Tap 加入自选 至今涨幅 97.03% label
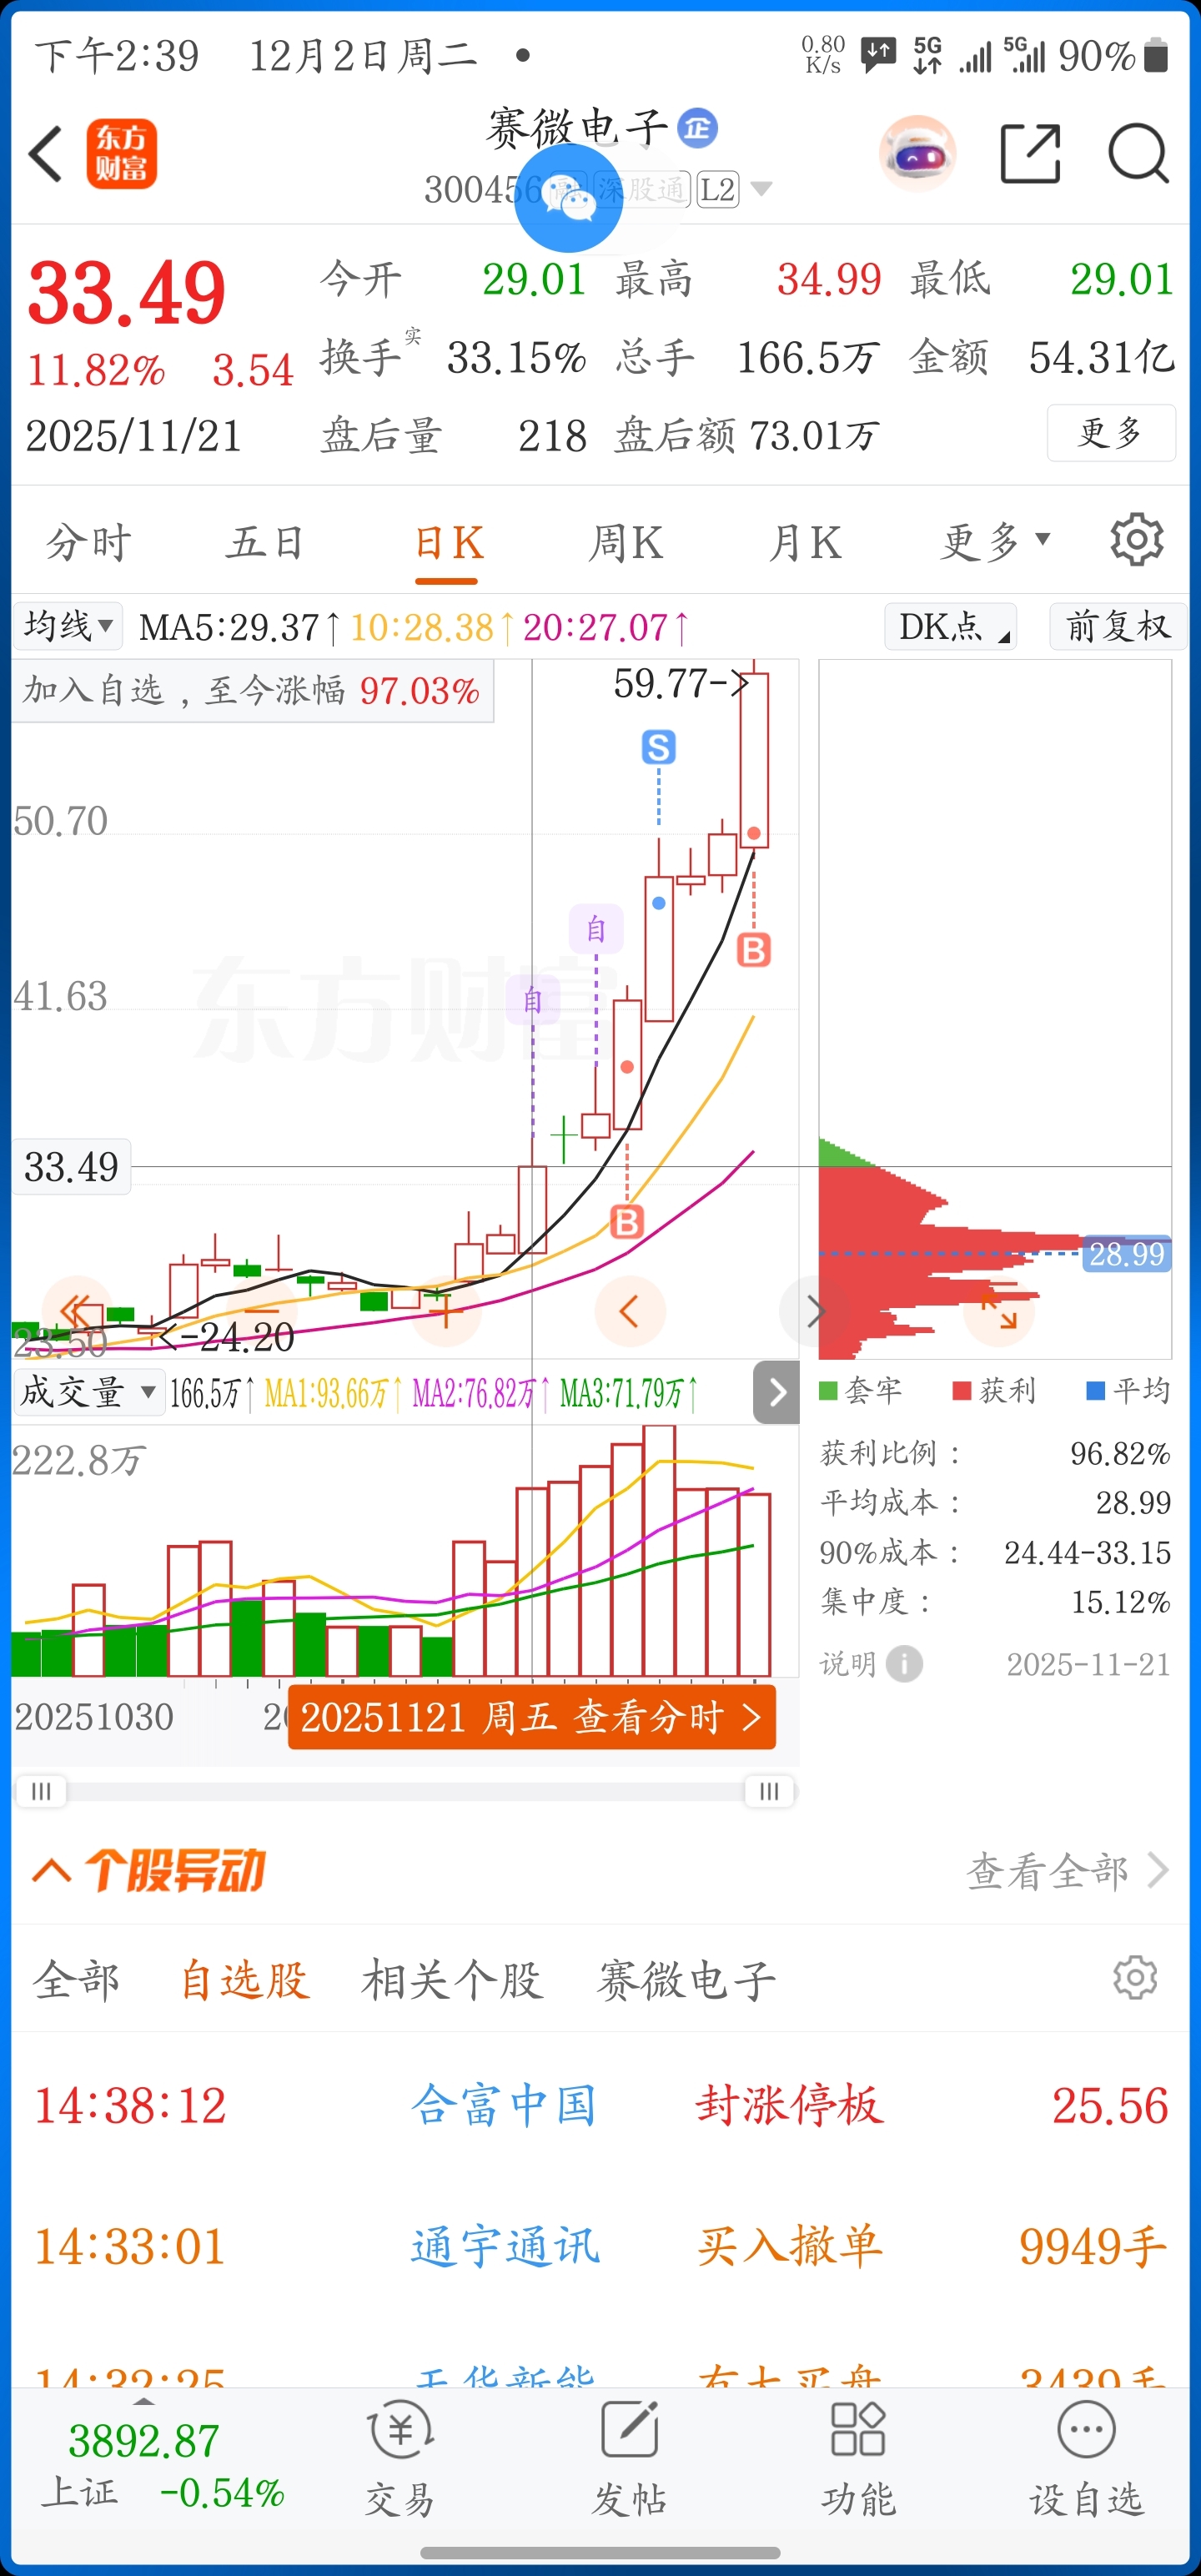The image size is (1201, 2576). point(252,690)
